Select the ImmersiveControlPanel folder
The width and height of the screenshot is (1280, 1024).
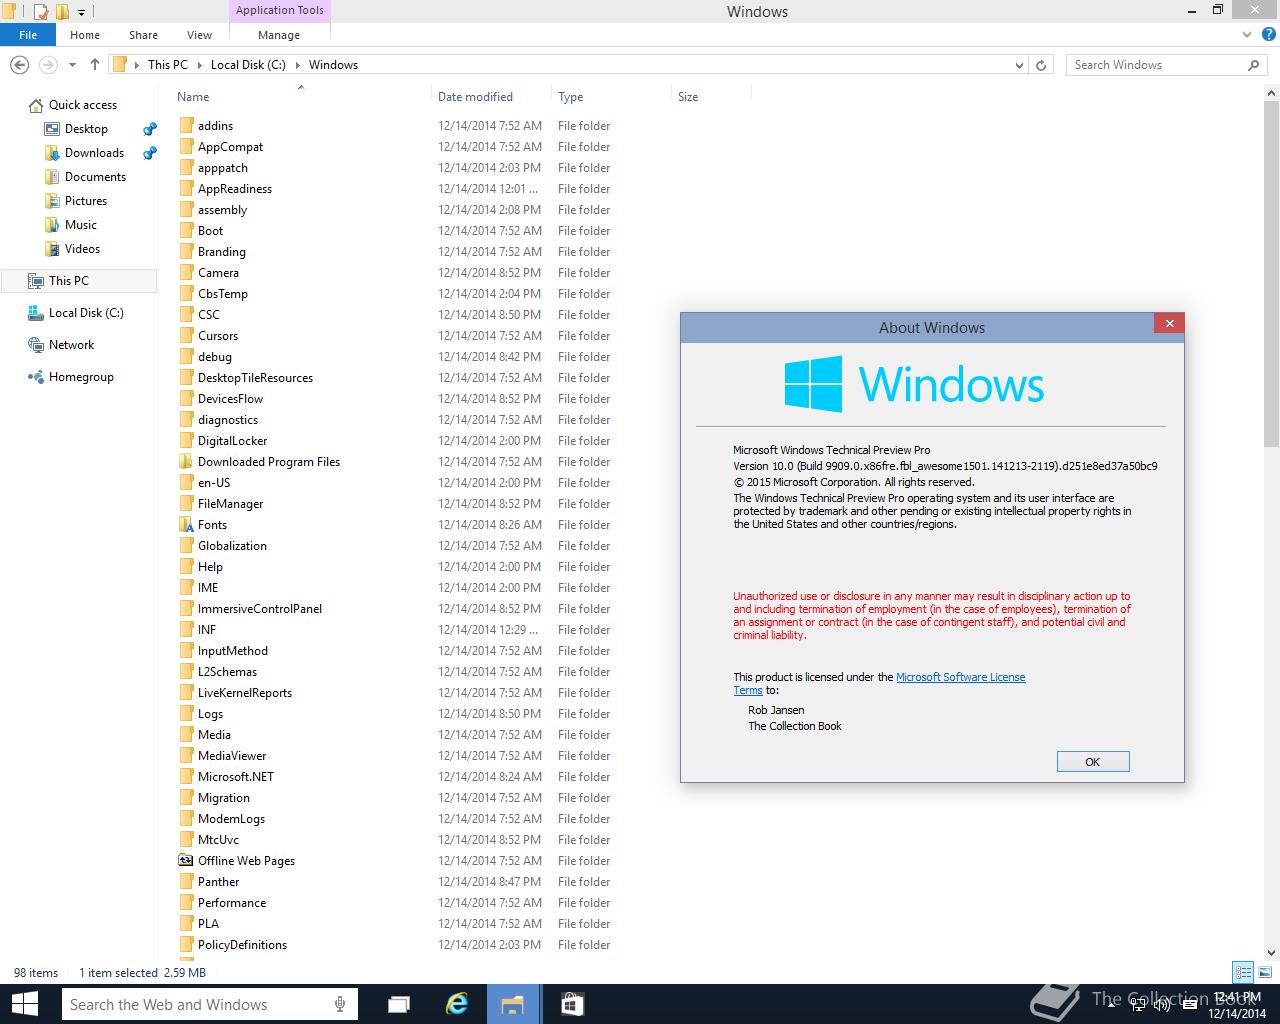[260, 609]
